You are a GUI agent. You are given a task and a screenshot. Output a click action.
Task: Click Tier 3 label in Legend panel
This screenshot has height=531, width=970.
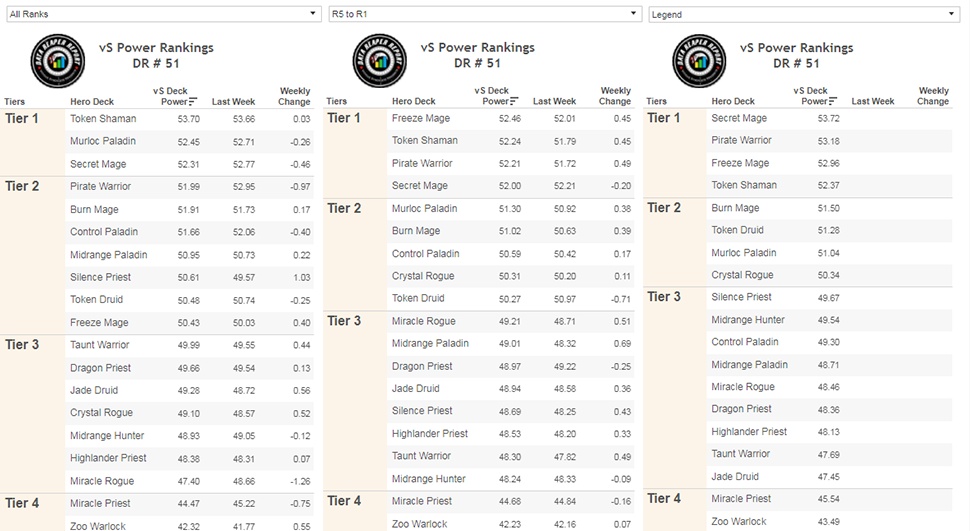[664, 296]
